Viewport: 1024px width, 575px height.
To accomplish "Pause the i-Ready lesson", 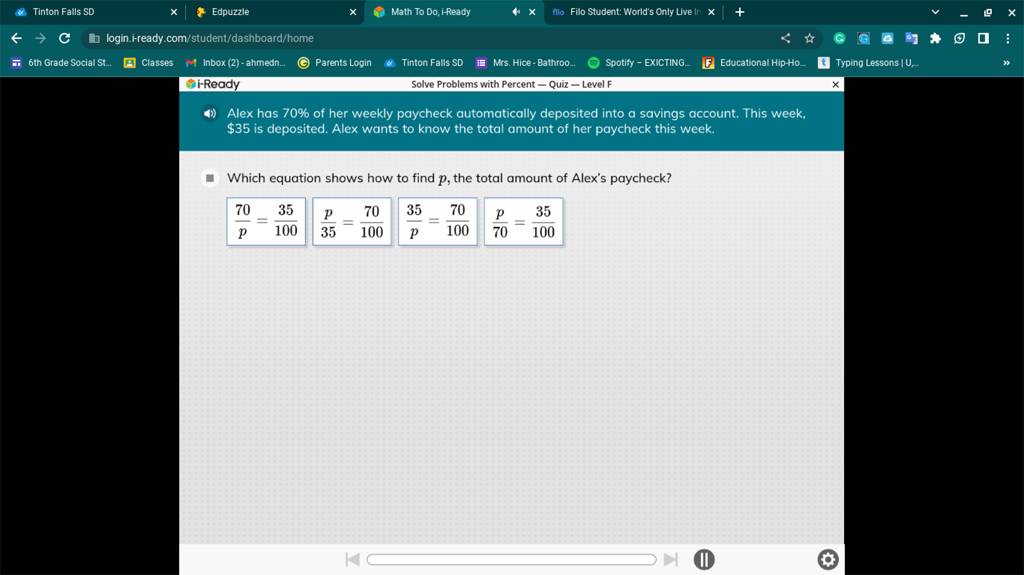I will coord(704,559).
